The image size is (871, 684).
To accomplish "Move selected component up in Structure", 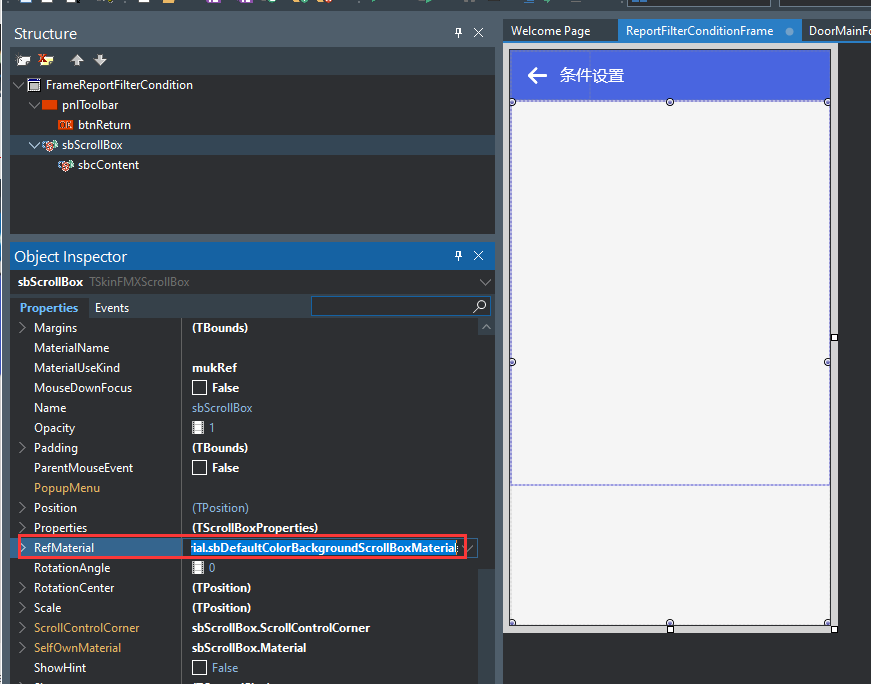I will point(77,60).
